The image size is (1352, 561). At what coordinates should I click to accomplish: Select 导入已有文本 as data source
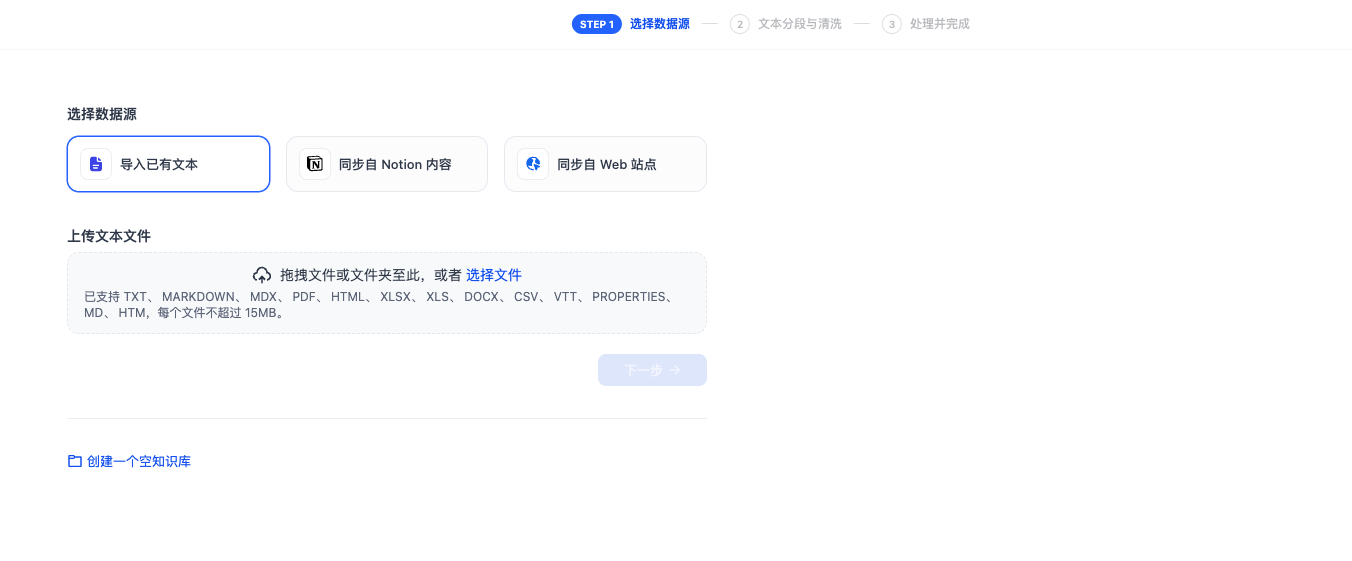(x=168, y=164)
